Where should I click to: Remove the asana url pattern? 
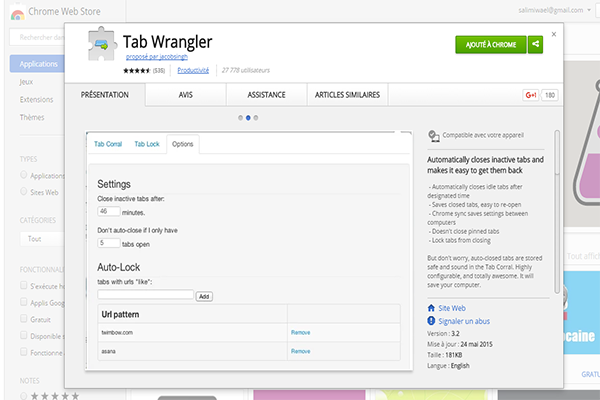pos(300,351)
